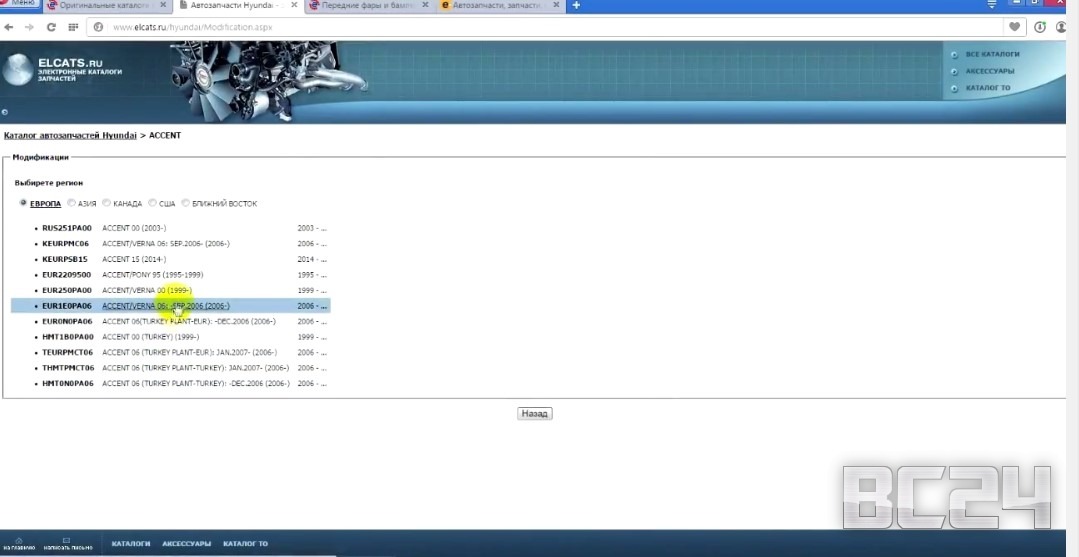Image resolution: width=1079 pixels, height=557 pixels.
Task: Click the home icon in the footer
Action: tap(19, 540)
